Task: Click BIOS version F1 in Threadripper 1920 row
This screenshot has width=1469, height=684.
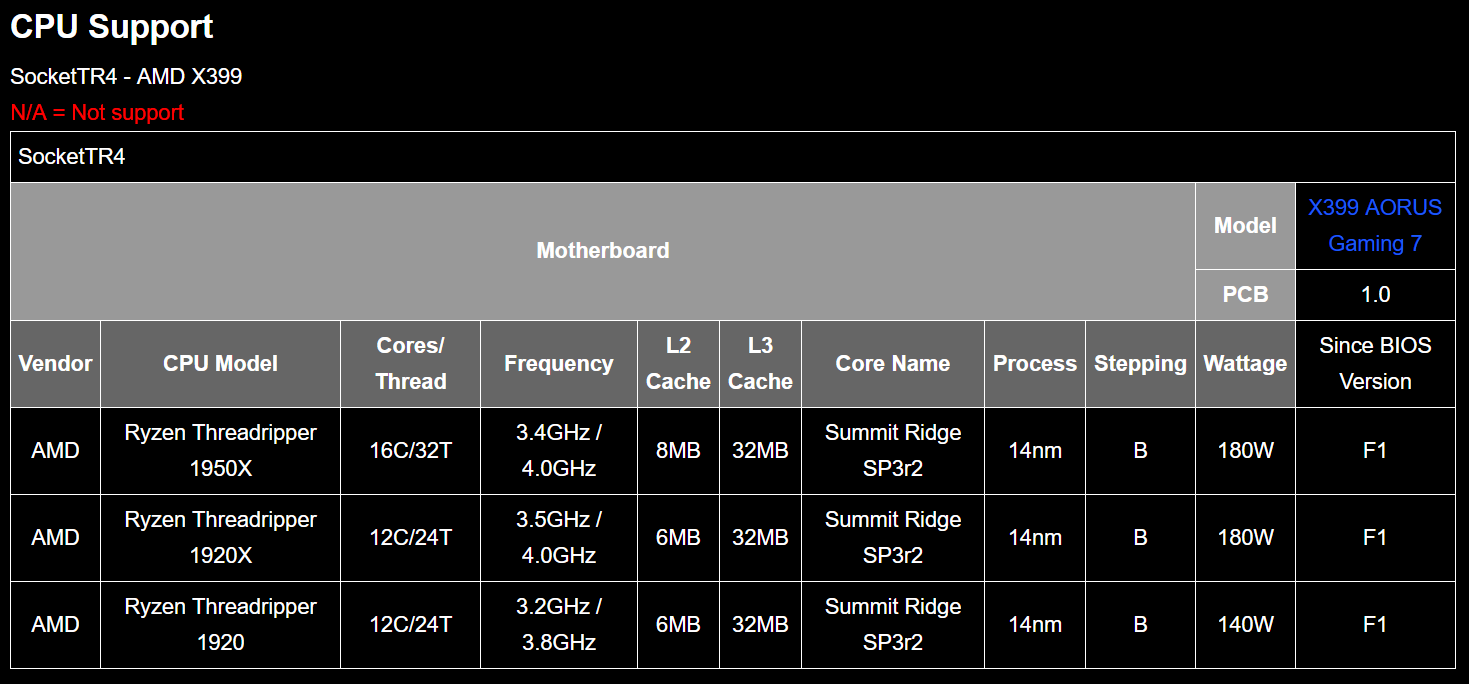Action: (1375, 625)
